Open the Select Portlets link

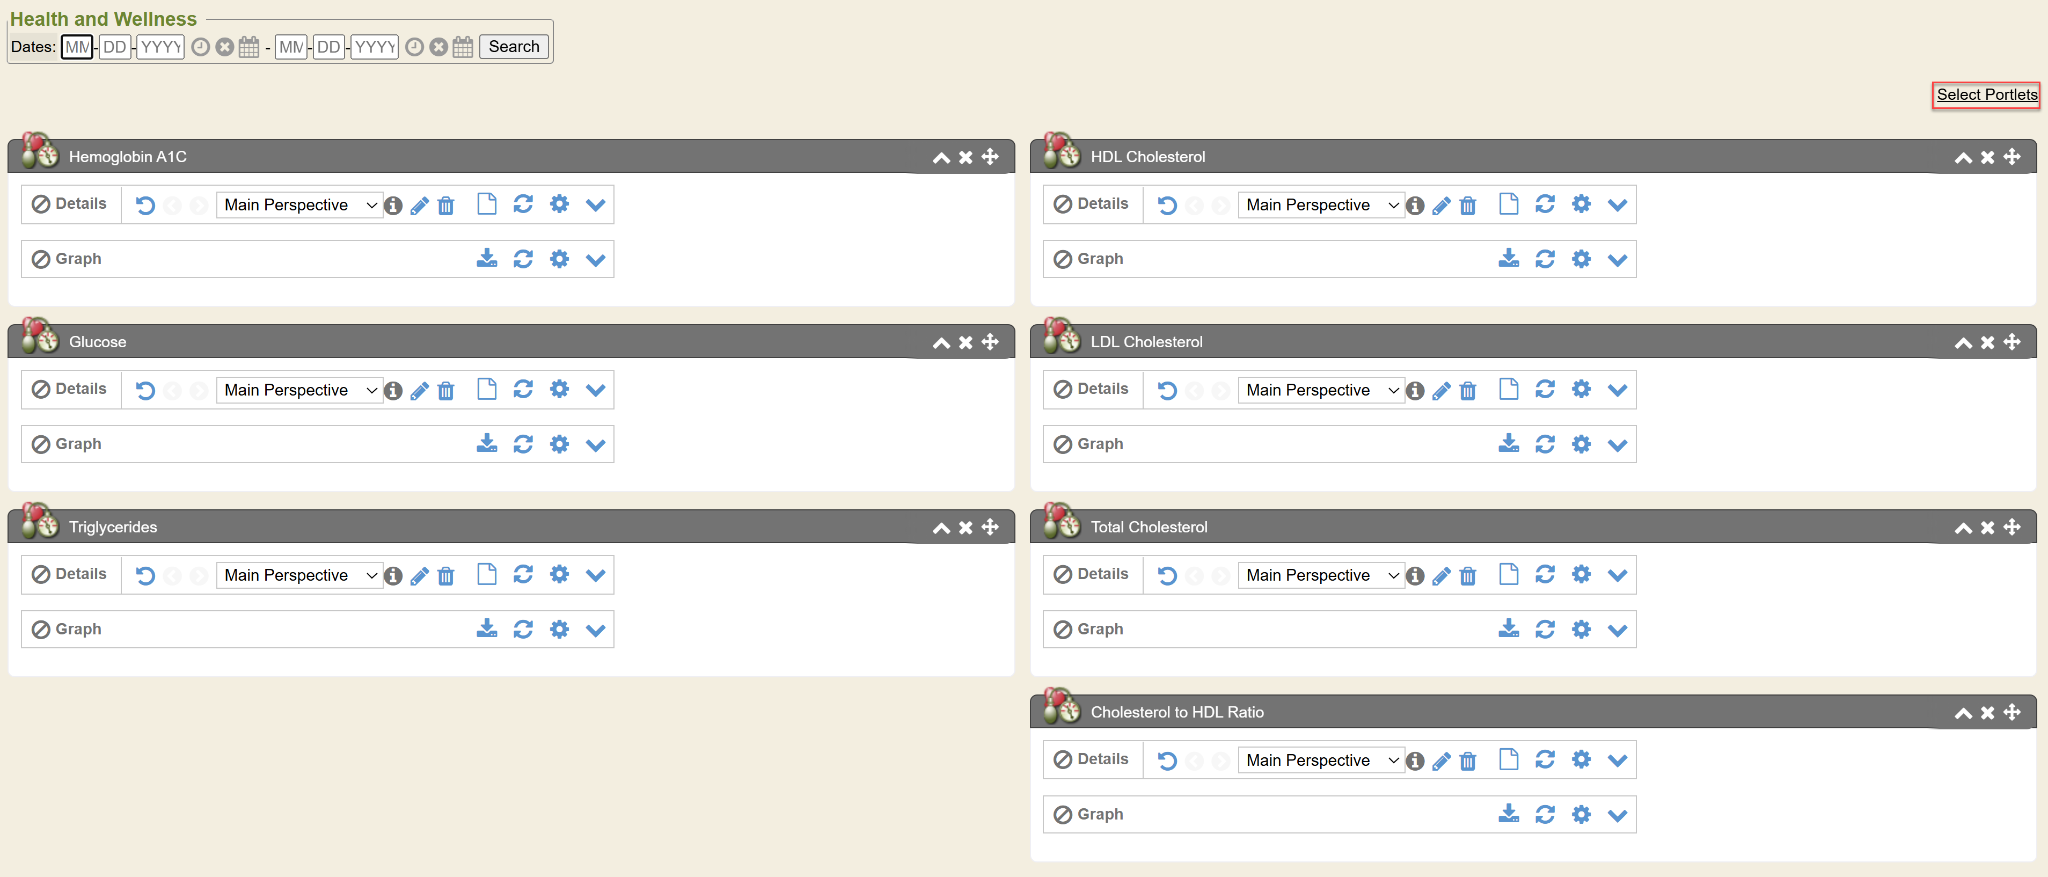pyautogui.click(x=1986, y=95)
